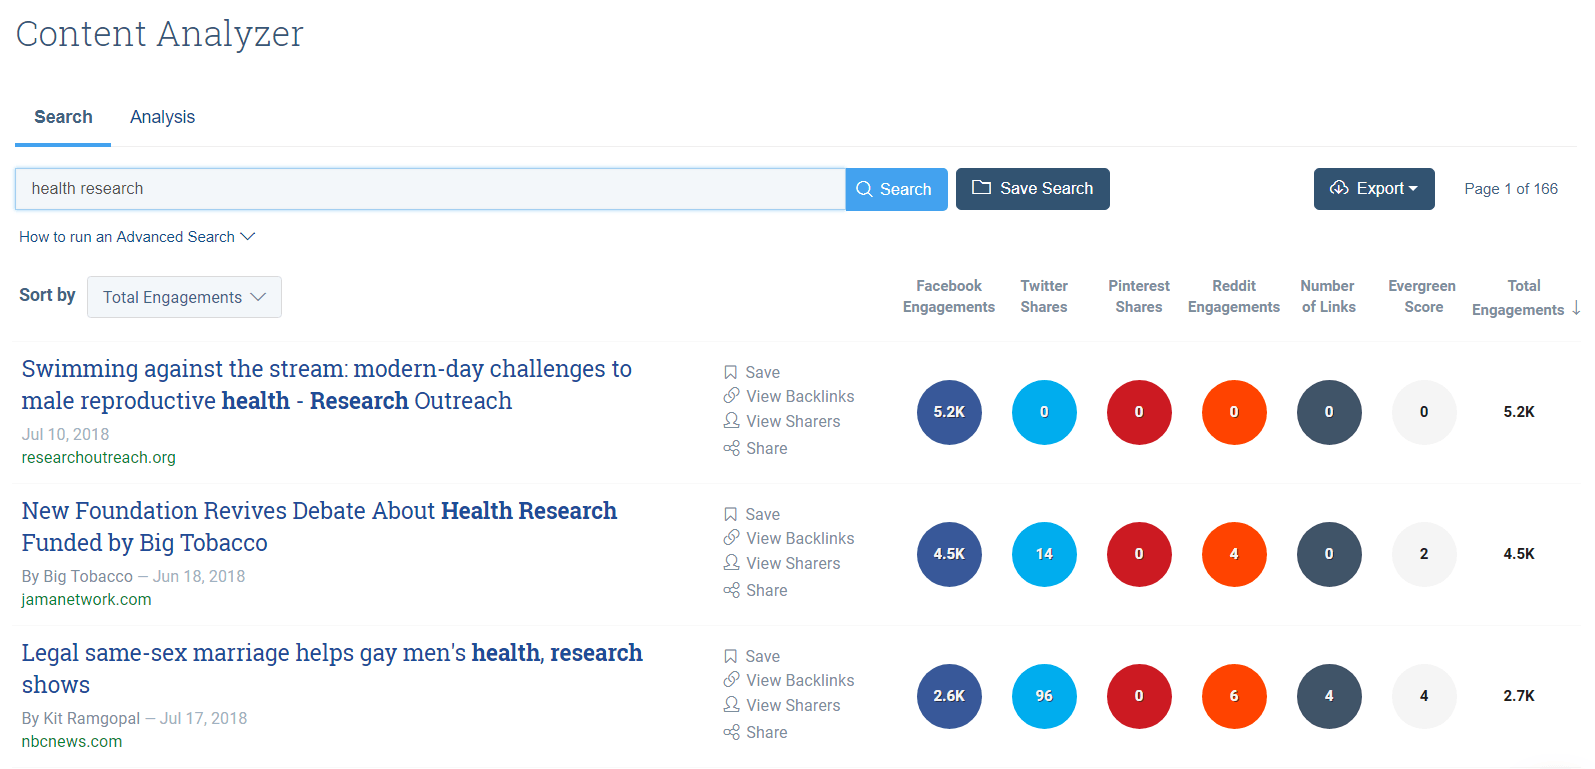This screenshot has height=769, width=1595.
Task: Visit the jamanetwork.com domain link
Action: tap(86, 599)
